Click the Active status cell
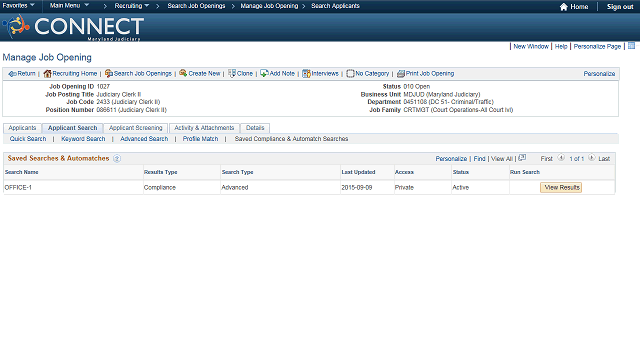 click(x=460, y=188)
